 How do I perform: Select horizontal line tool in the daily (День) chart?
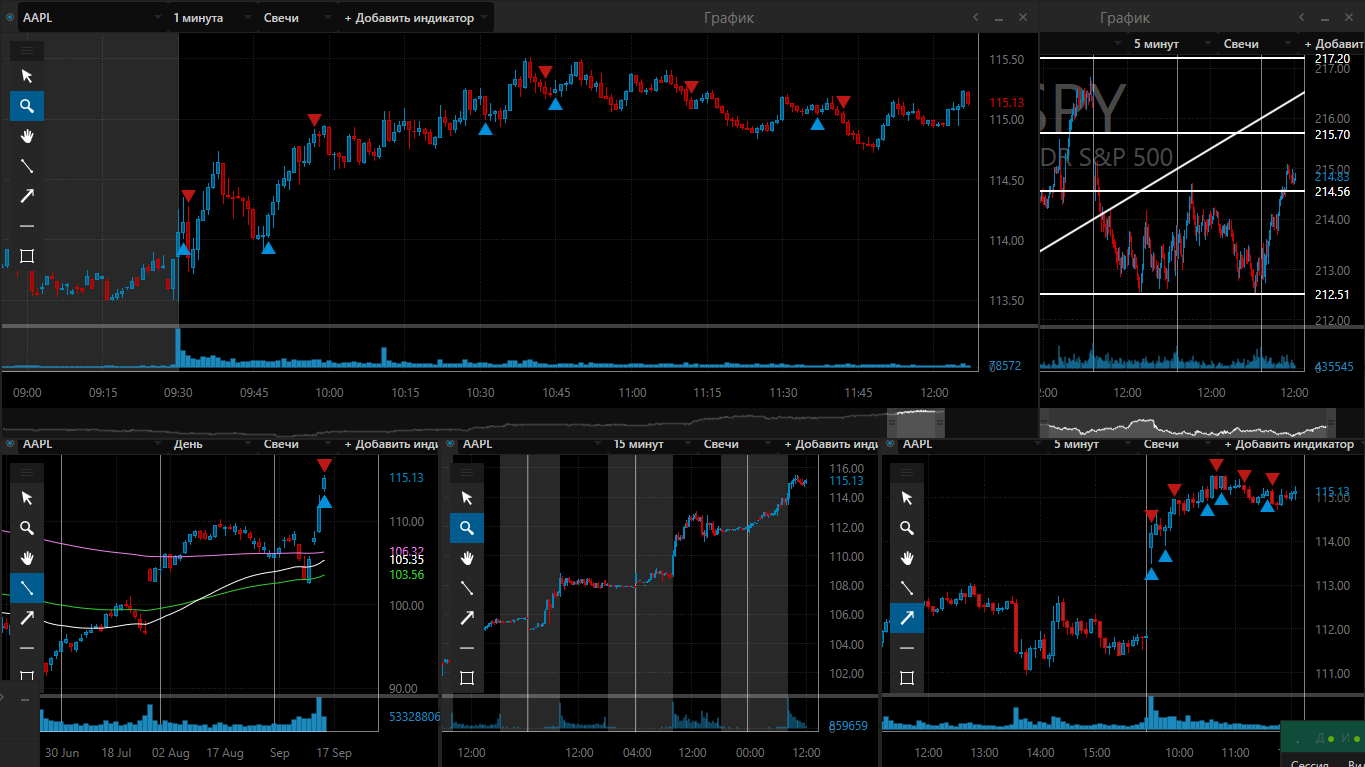tap(27, 648)
